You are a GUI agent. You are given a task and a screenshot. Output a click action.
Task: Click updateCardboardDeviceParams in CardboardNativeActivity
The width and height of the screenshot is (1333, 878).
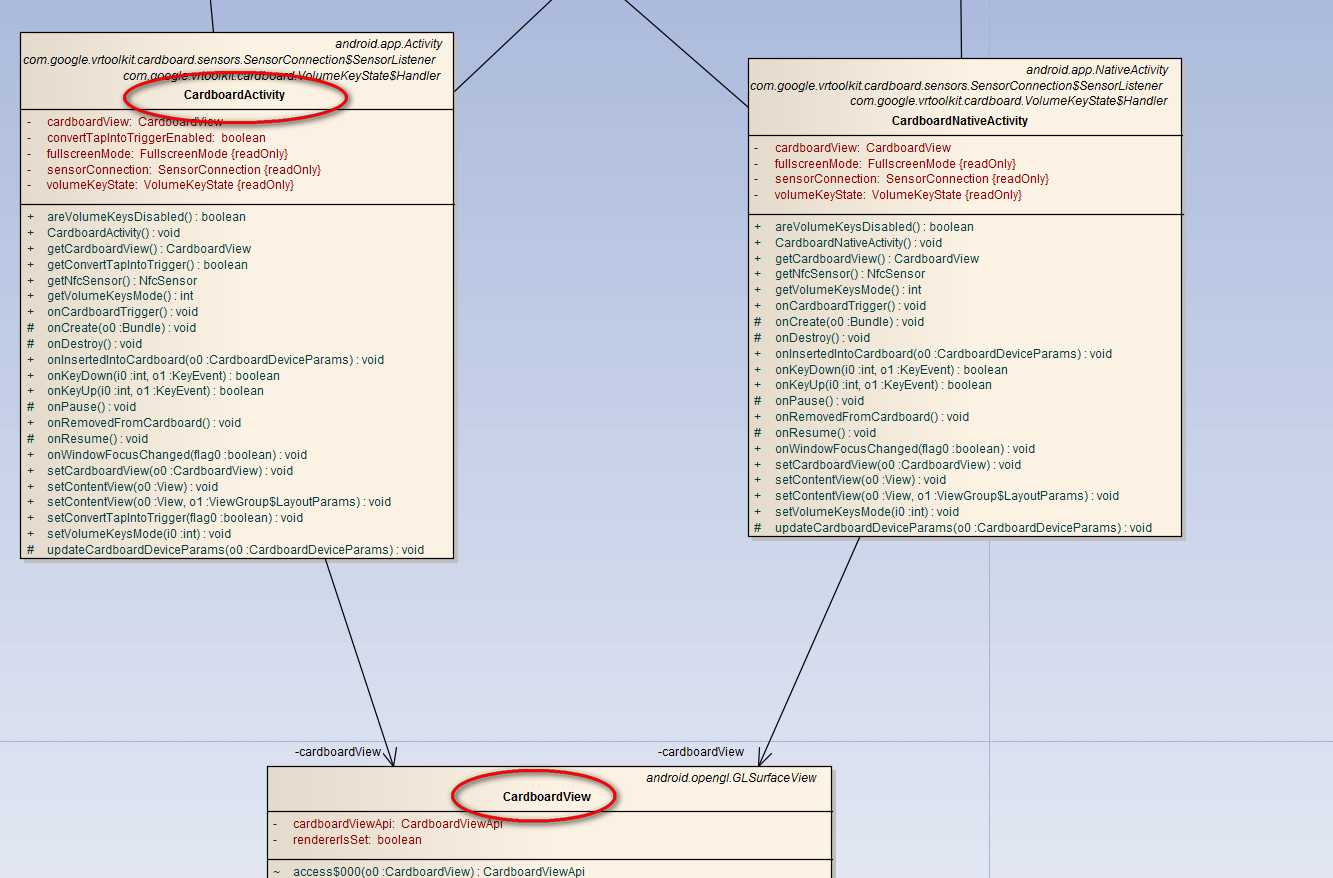click(963, 528)
